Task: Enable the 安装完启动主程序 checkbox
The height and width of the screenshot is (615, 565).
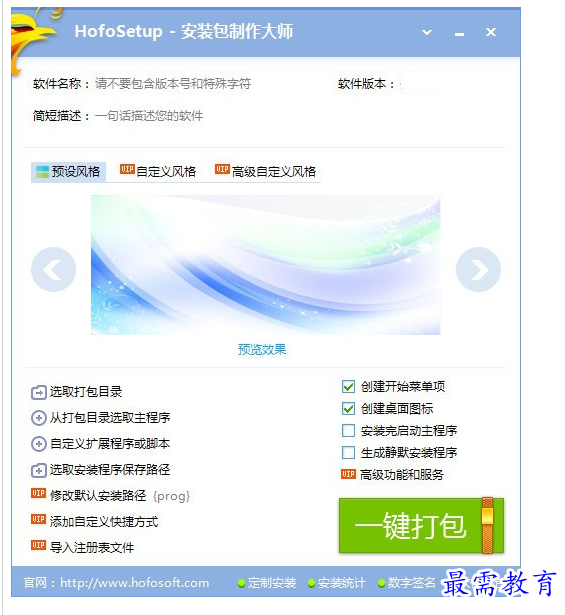Action: click(x=348, y=430)
